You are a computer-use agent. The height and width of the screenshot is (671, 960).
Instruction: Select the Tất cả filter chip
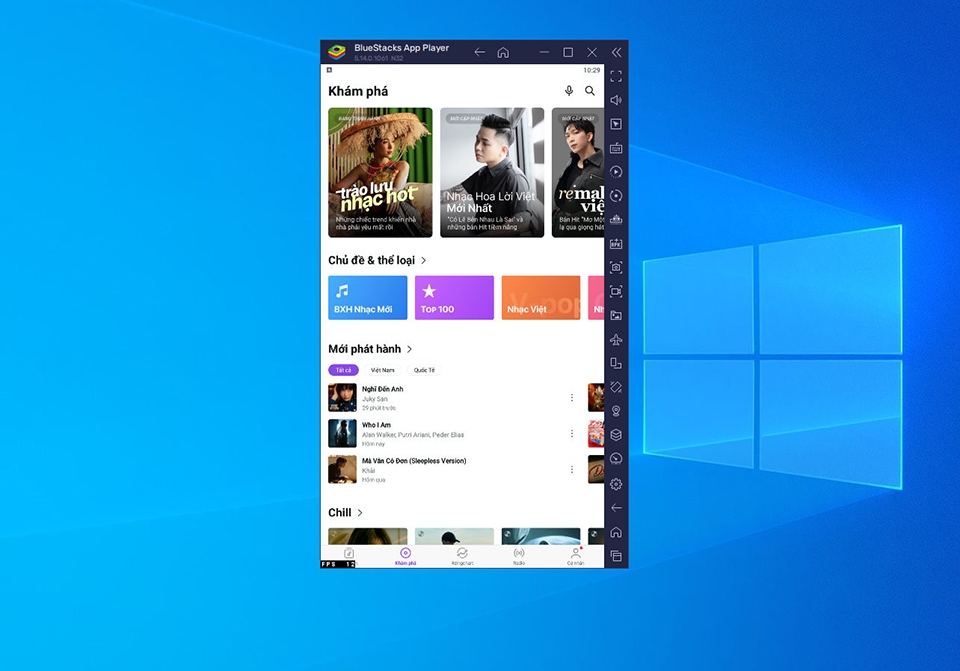[343, 370]
